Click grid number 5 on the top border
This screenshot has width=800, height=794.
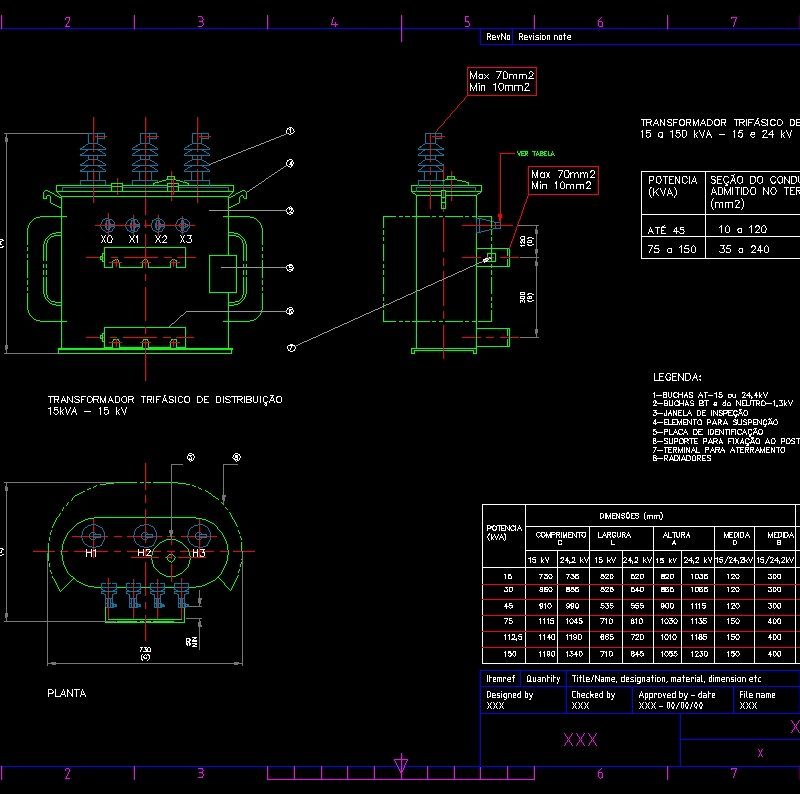pos(467,19)
